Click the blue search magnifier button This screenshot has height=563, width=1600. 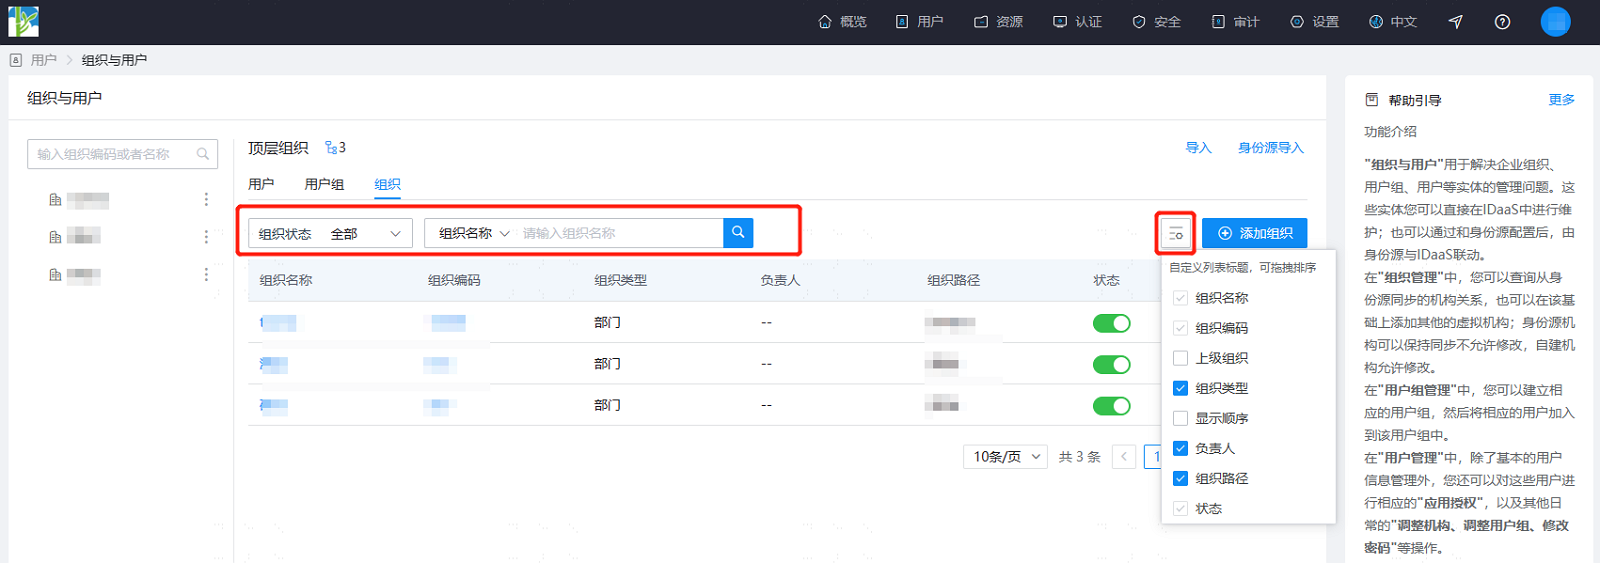point(738,233)
